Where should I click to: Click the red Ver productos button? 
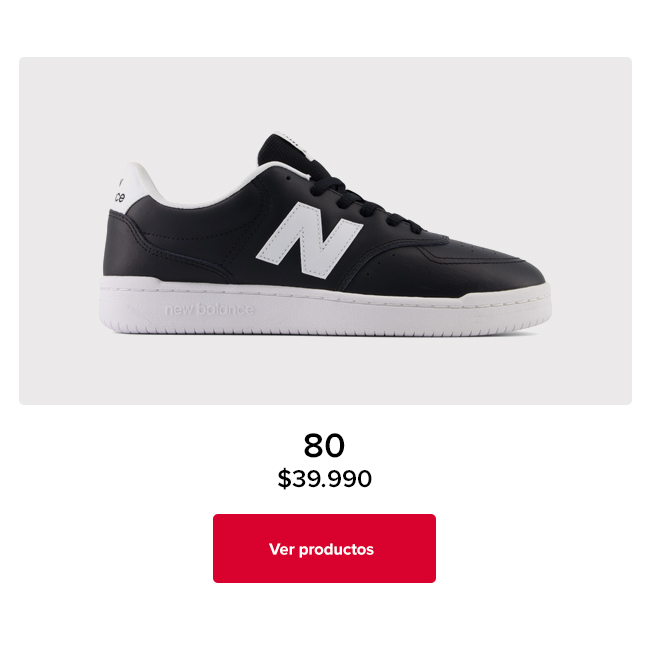pos(324,548)
